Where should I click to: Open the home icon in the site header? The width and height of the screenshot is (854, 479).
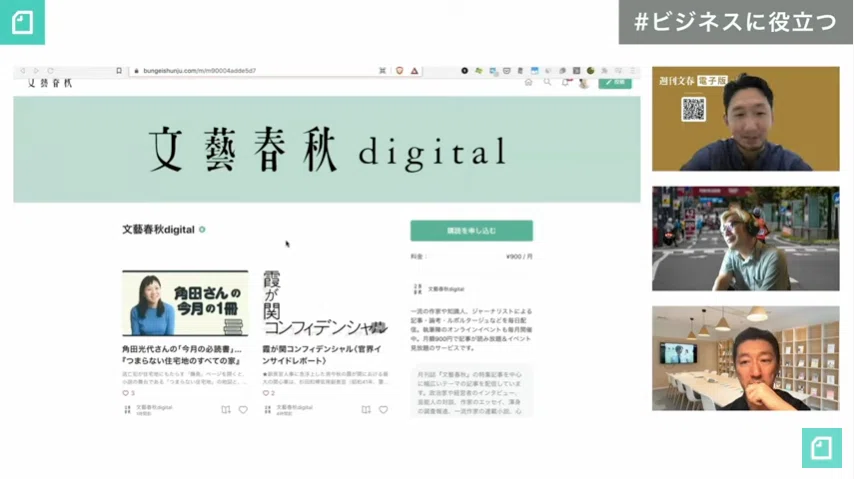[528, 82]
